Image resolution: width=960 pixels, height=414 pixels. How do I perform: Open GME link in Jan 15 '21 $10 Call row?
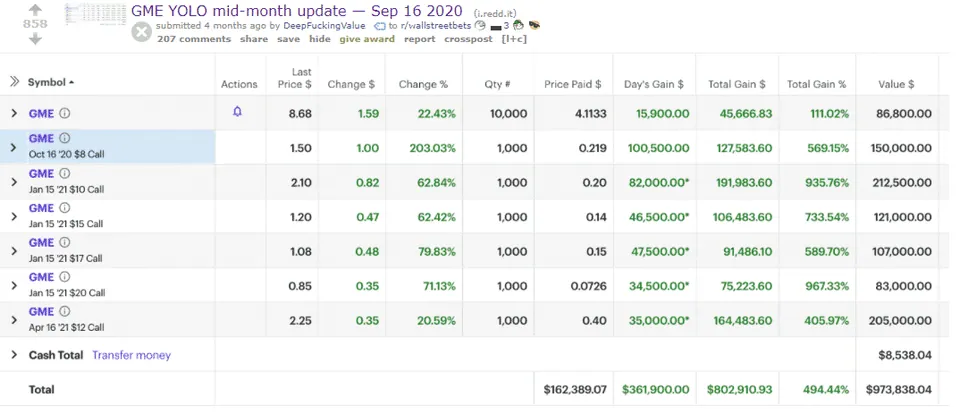(x=41, y=173)
